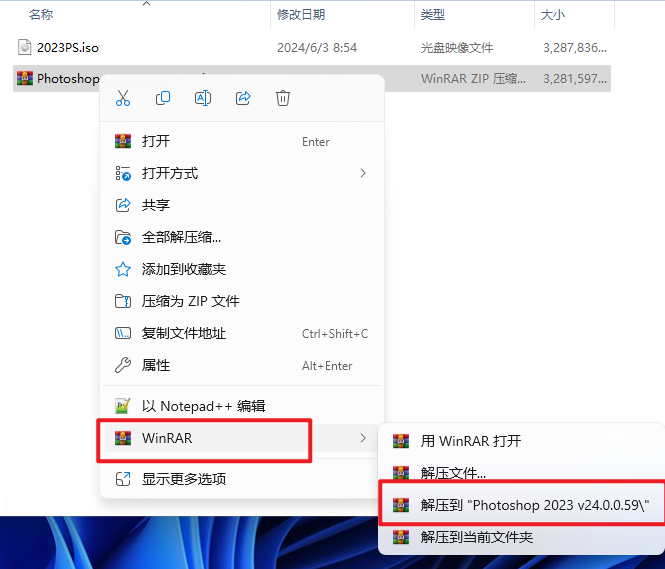This screenshot has height=569, width=665.
Task: Expand the WinRAR submenu chevron
Action: (363, 438)
